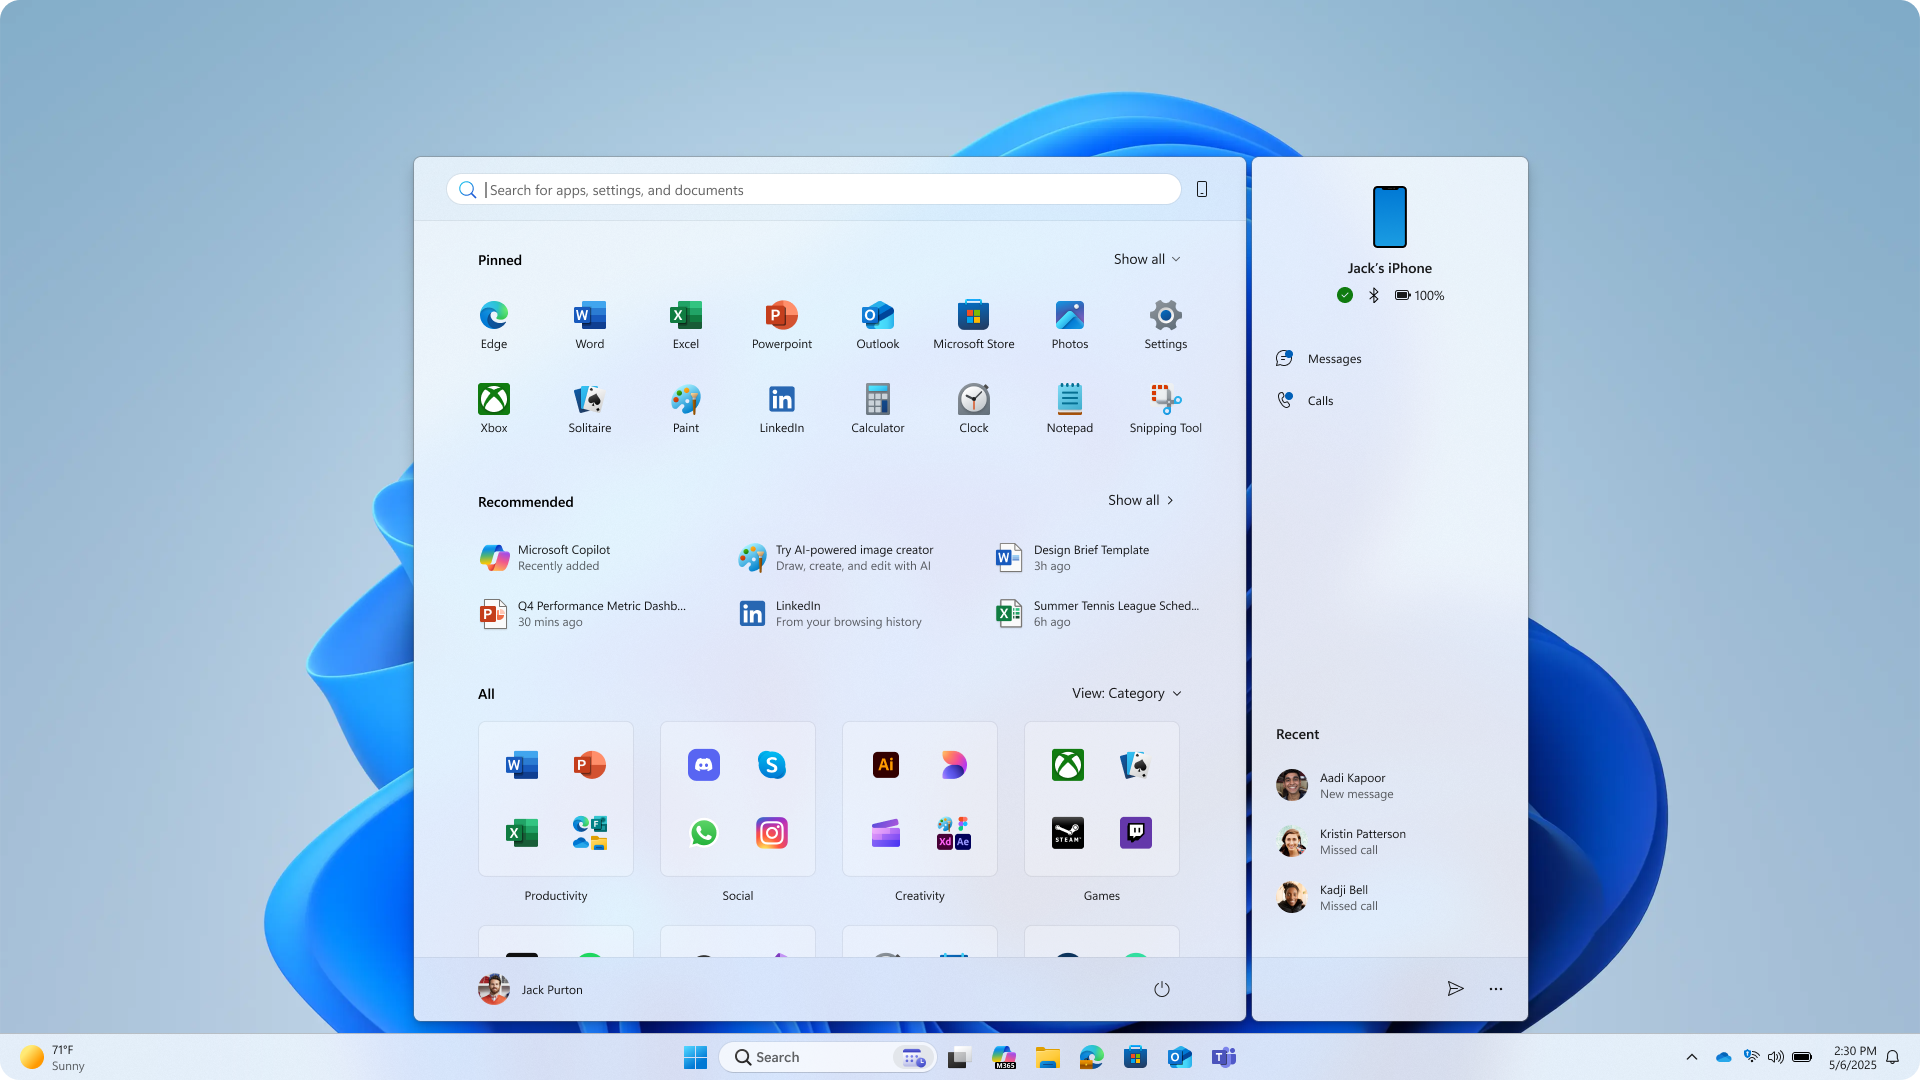Viewport: 1920px width, 1080px height.
Task: Show all Recommended items
Action: (x=1140, y=500)
